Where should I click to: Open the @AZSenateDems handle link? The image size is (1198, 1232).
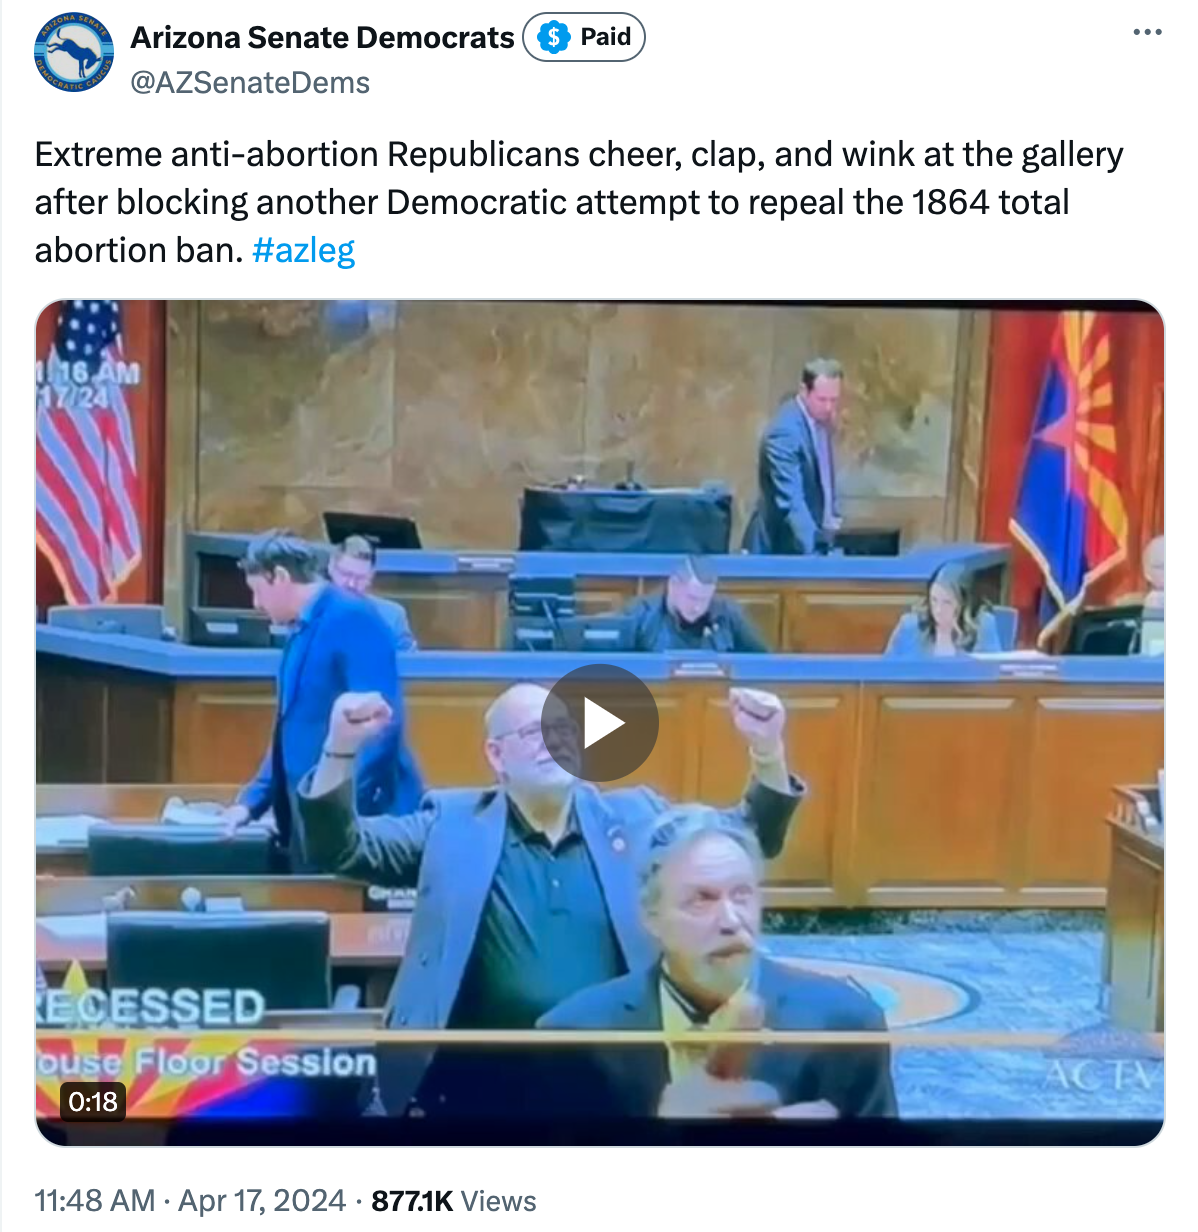click(x=250, y=83)
